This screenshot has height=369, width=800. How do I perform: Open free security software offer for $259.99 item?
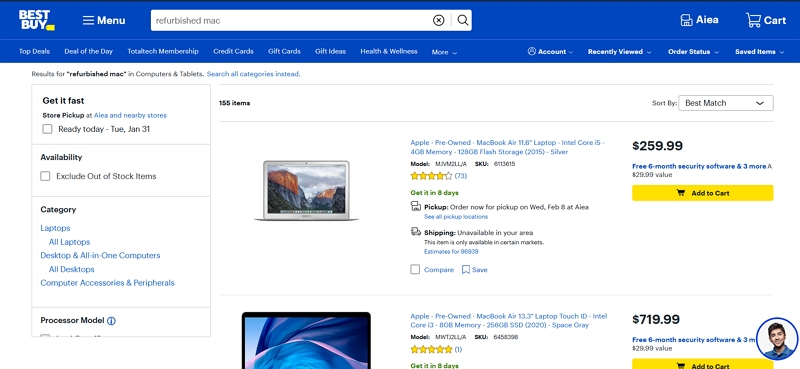(x=699, y=166)
